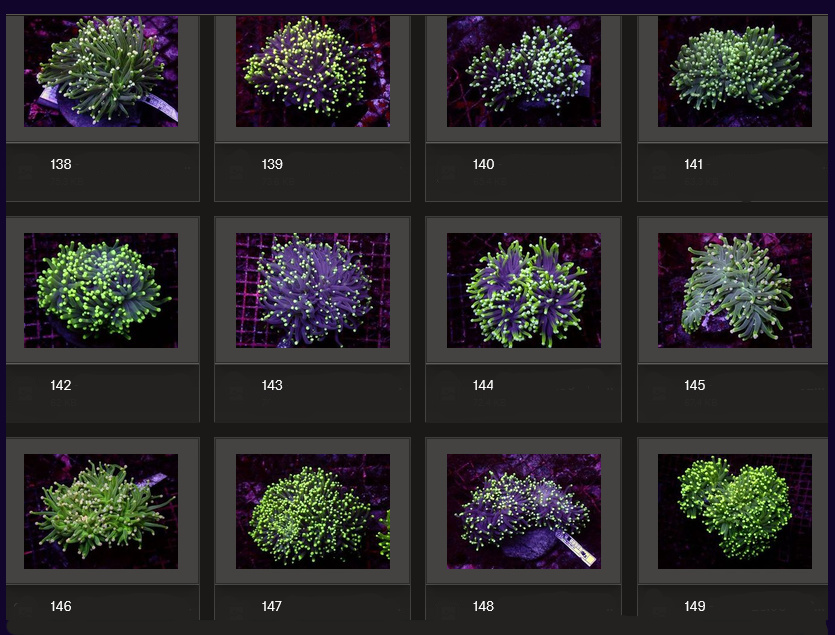Click the file name "146"
Image resolution: width=835 pixels, height=635 pixels.
[61, 606]
